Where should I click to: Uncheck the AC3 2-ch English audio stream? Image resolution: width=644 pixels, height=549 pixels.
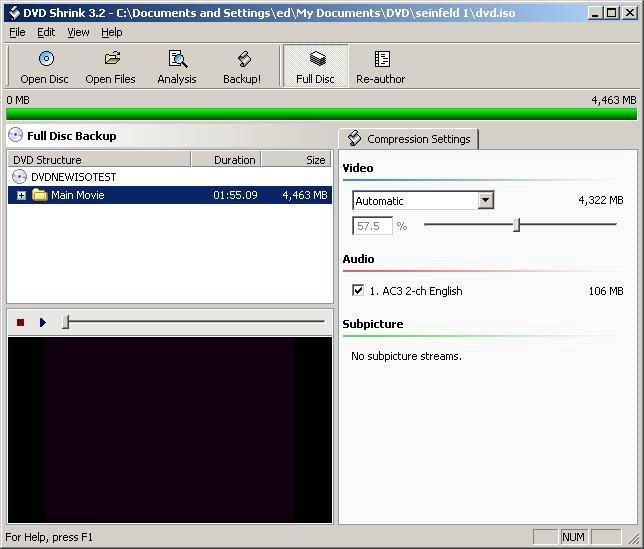358,290
